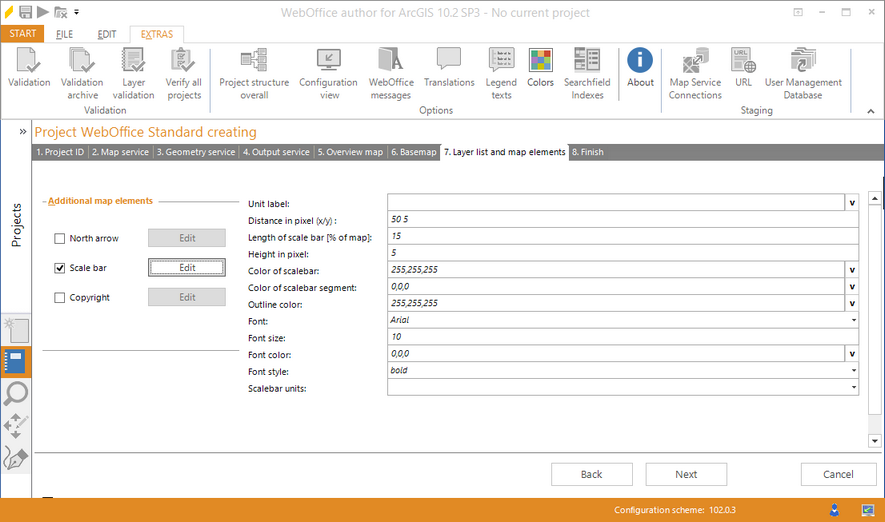Open Searchfield Indexes
Screen dimensions: 885x522
click(x=587, y=74)
